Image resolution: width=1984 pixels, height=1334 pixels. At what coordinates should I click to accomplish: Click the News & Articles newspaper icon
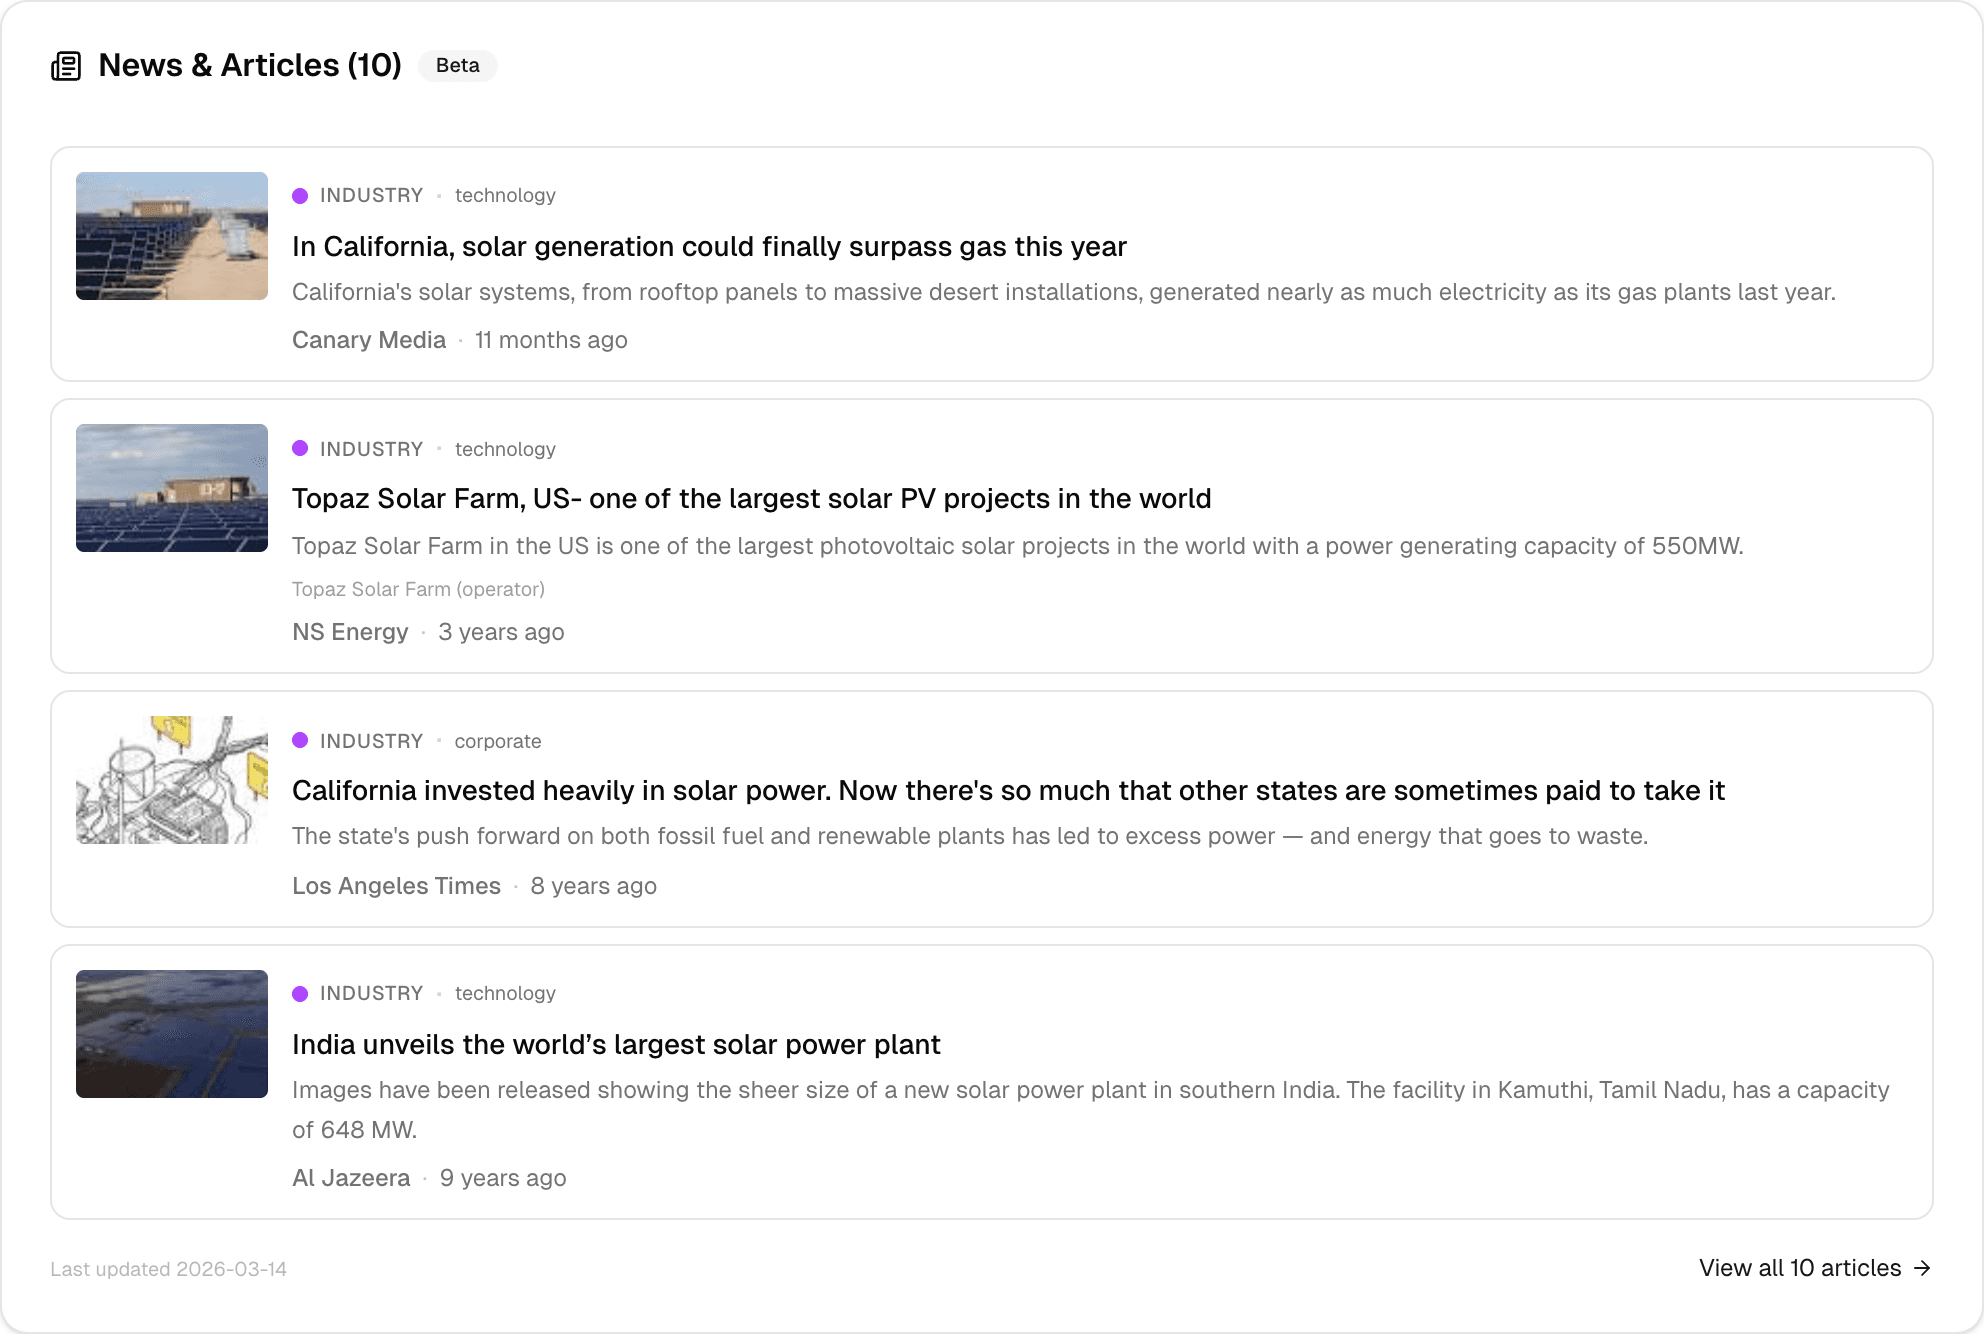tap(67, 65)
